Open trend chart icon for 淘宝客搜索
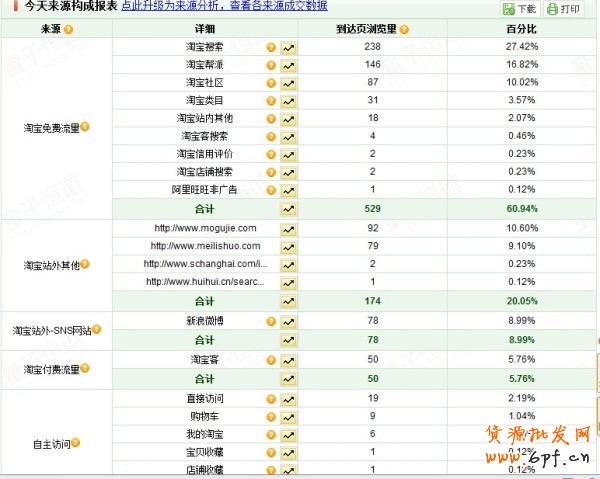This screenshot has width=600, height=479. coord(289,137)
